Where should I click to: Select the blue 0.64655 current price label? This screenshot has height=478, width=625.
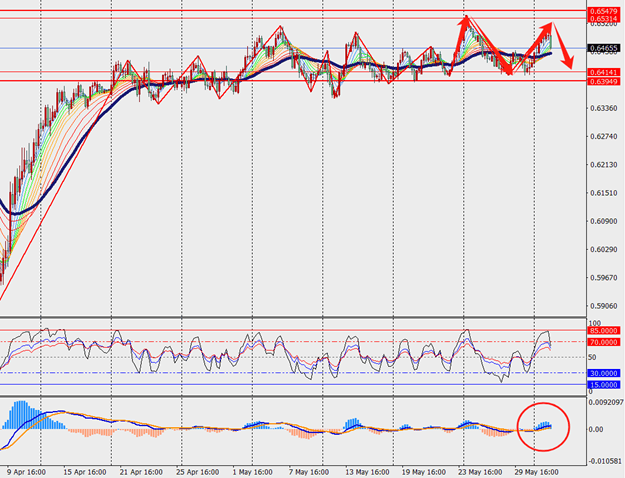tap(602, 48)
